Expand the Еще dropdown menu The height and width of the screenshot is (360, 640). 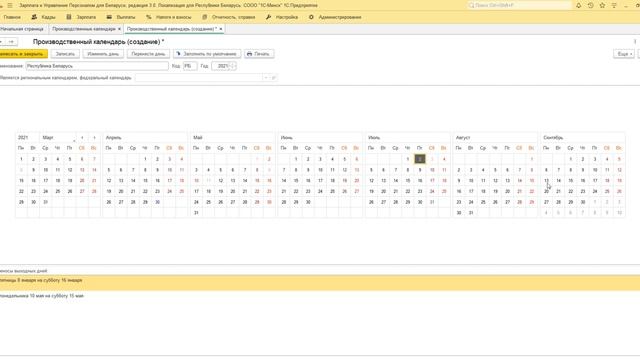click(x=624, y=54)
